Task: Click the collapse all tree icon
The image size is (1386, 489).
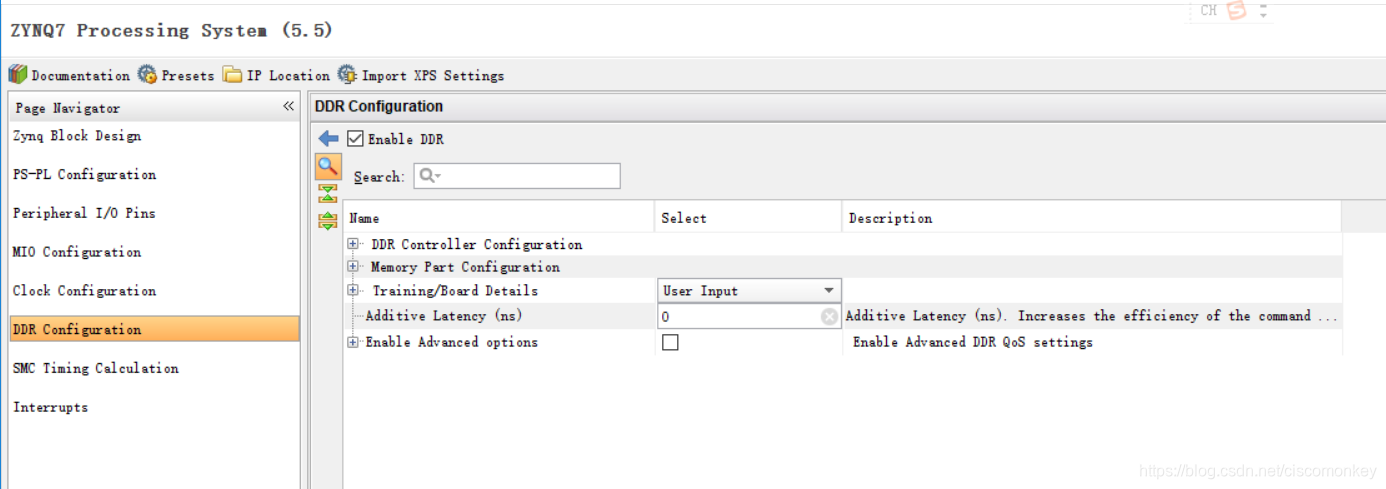Action: [x=328, y=194]
